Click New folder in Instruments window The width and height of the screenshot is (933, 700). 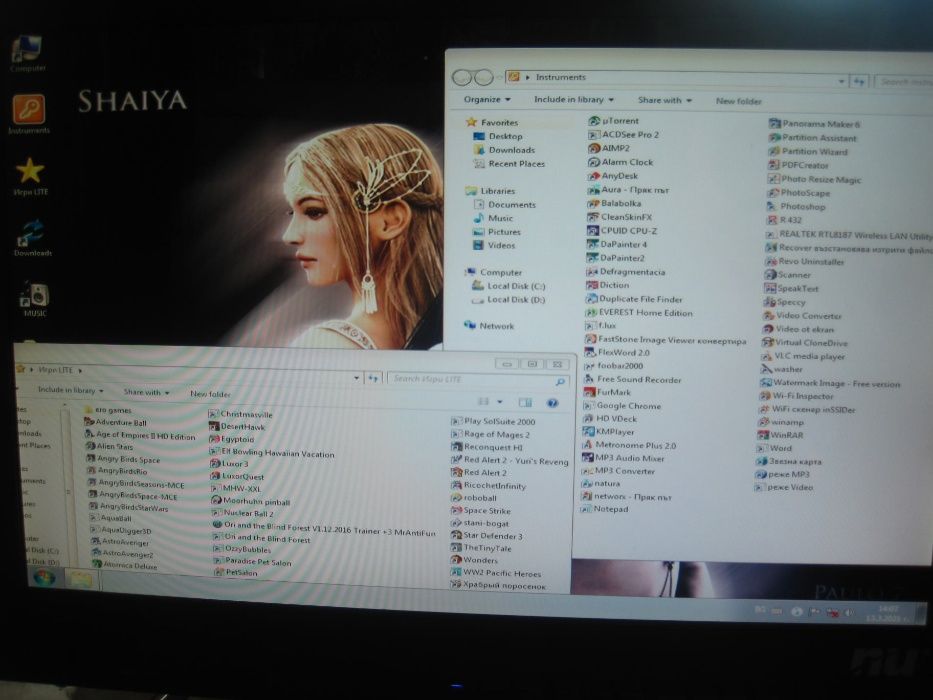click(x=738, y=101)
